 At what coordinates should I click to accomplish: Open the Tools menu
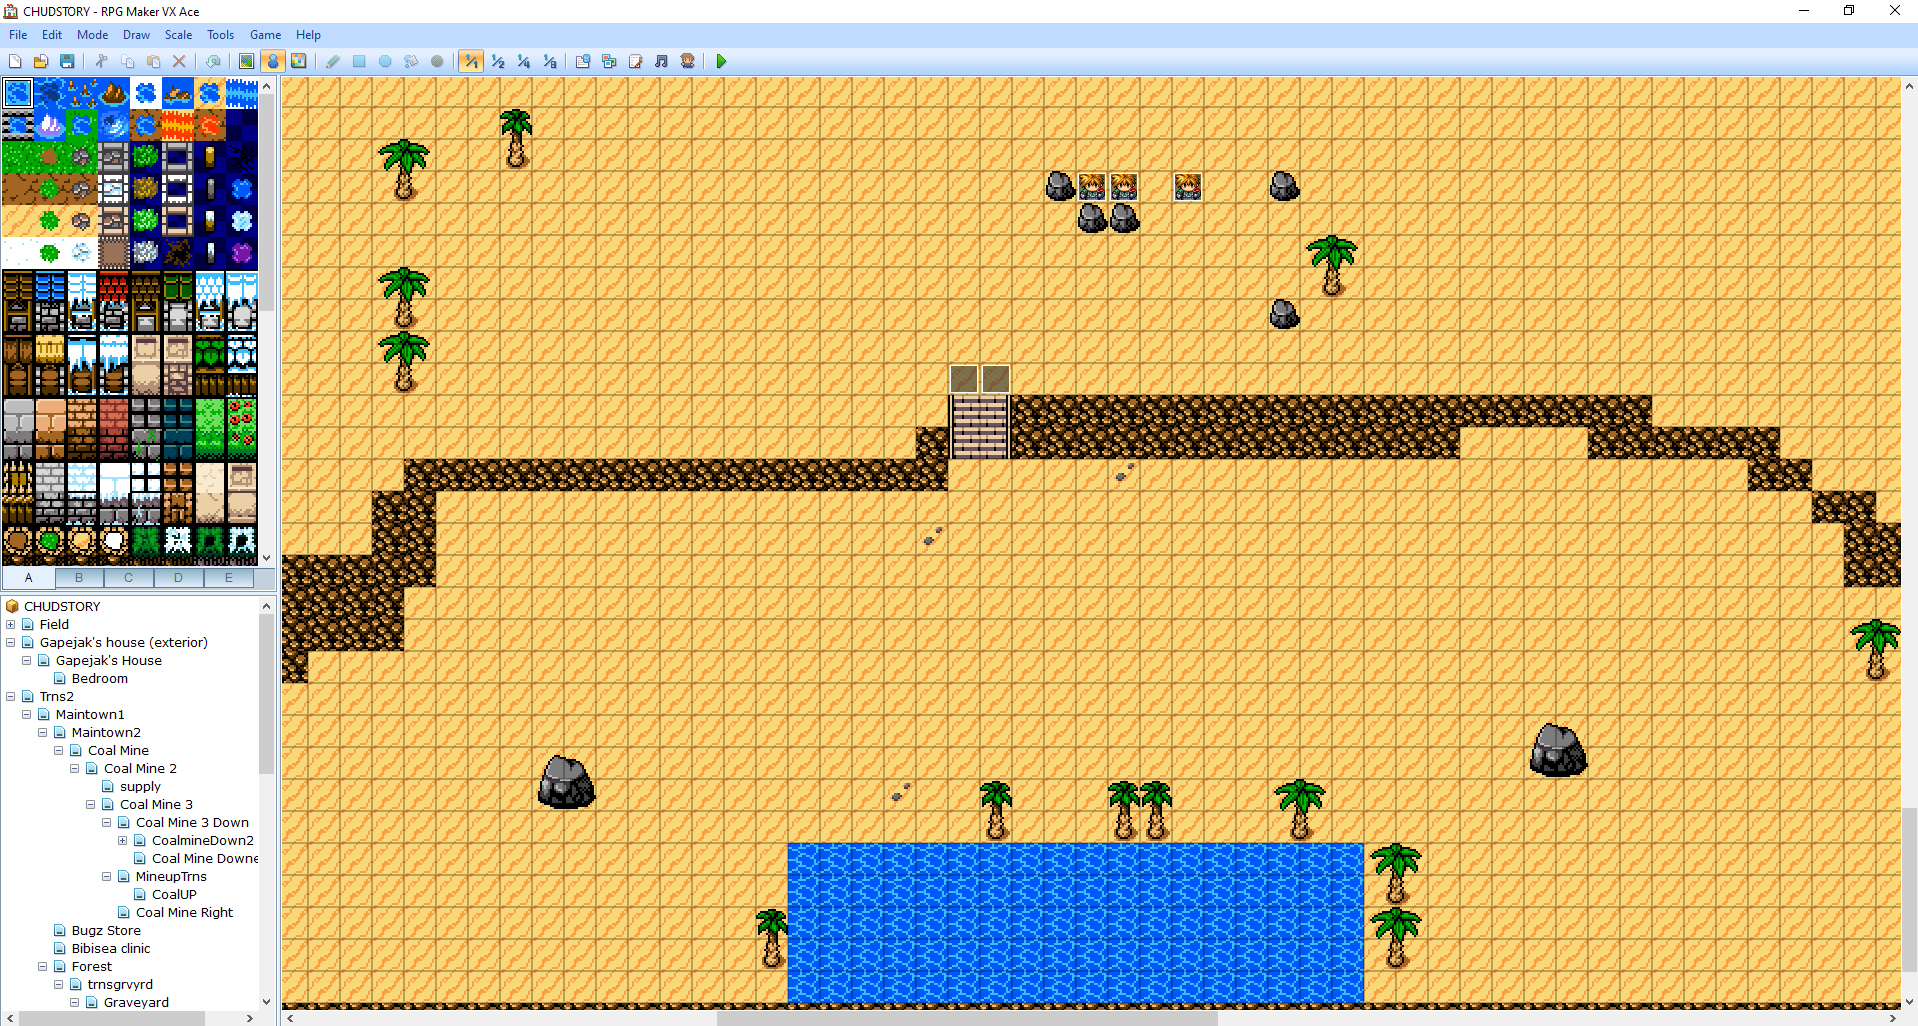220,35
